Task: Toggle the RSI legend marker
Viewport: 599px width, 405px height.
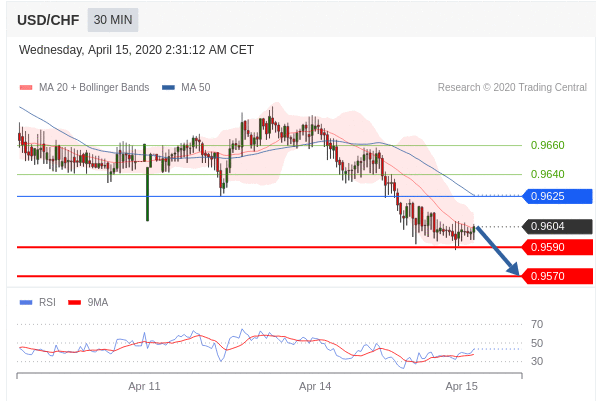Action: [x=26, y=303]
